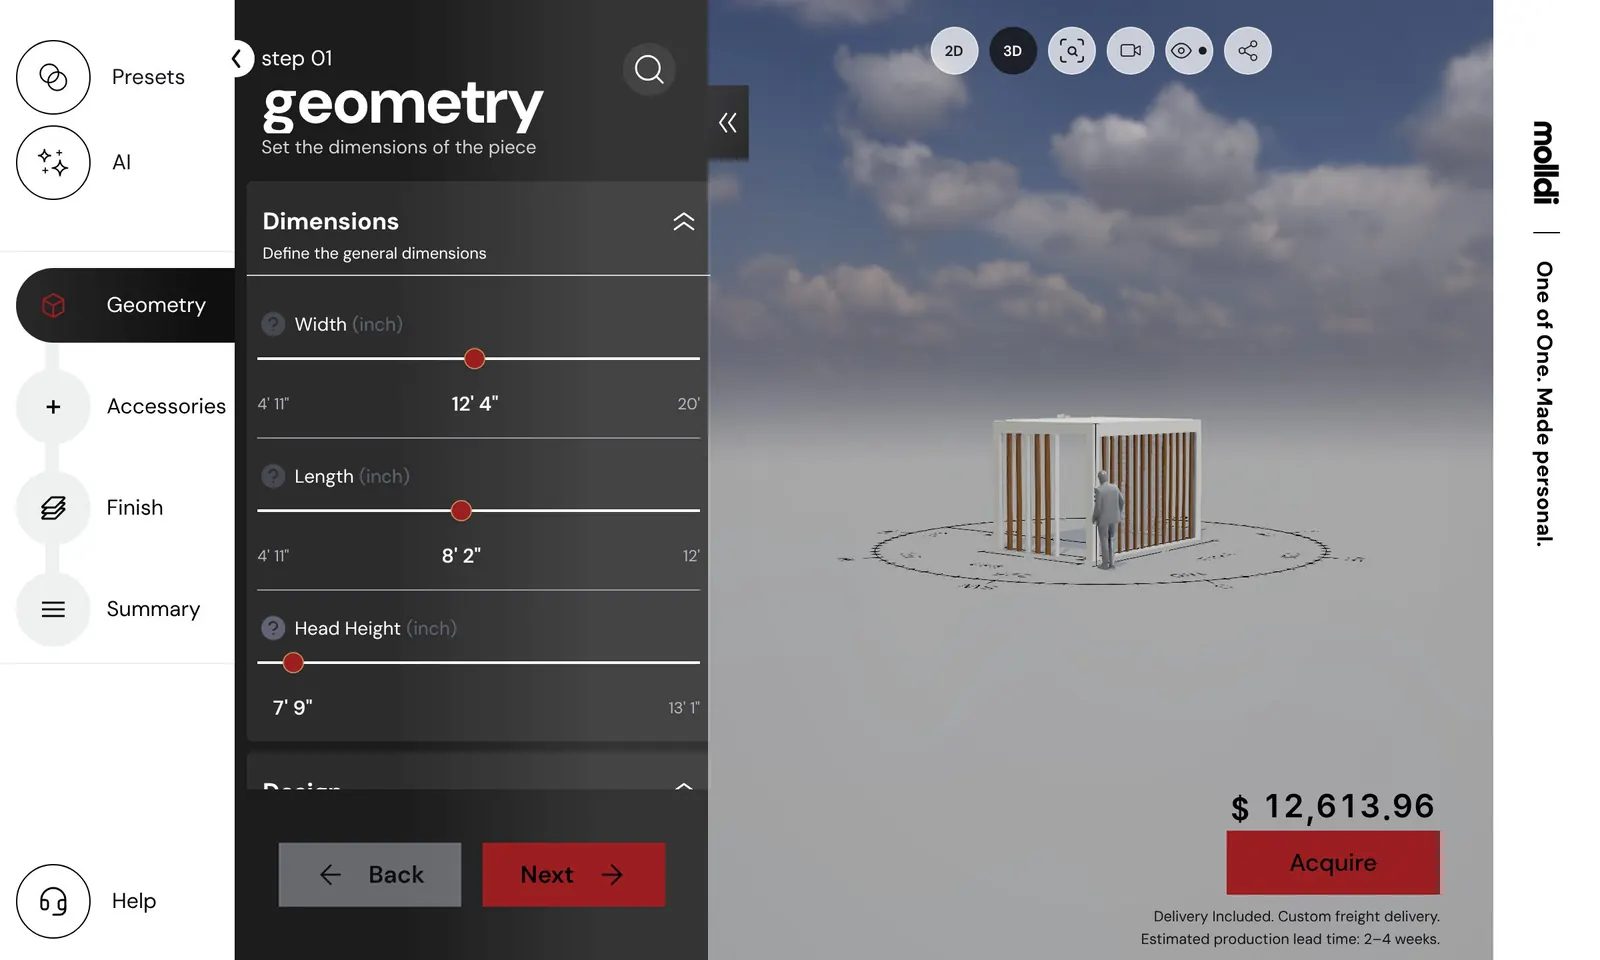
Task: Click the Head Height slider handle
Action: 293,663
